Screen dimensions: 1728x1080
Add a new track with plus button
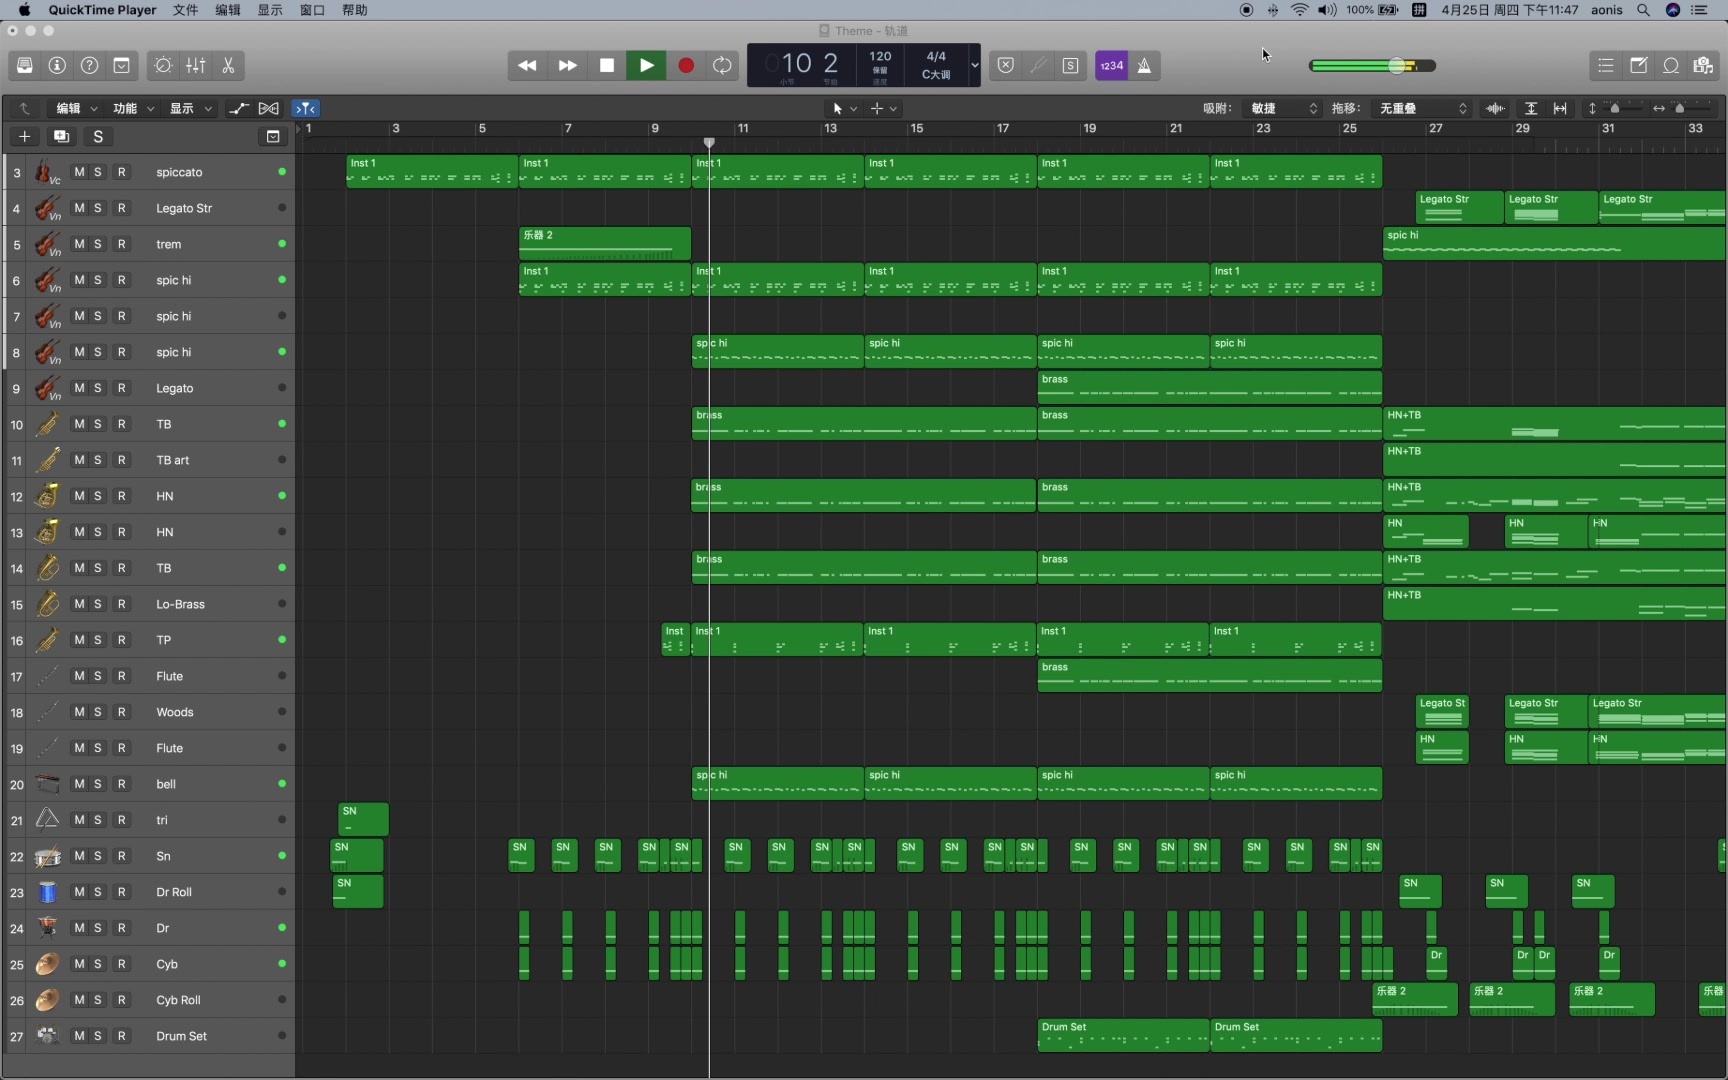click(25, 136)
